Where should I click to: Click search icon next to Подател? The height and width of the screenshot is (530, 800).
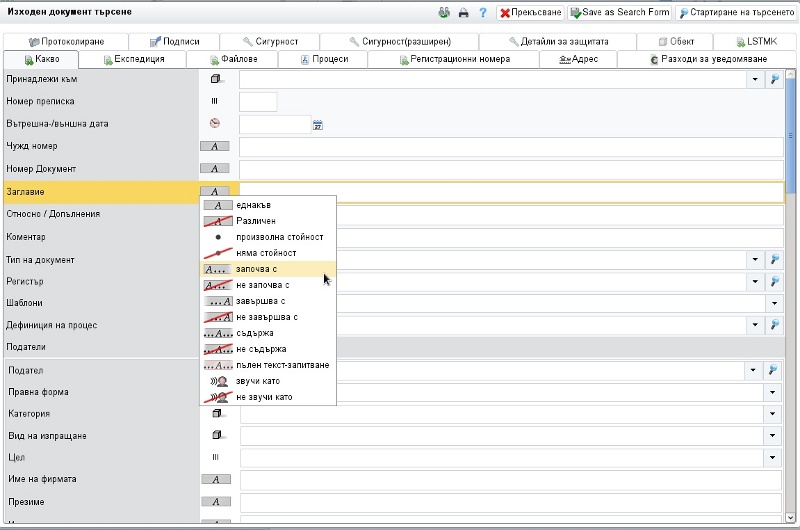pos(772,370)
